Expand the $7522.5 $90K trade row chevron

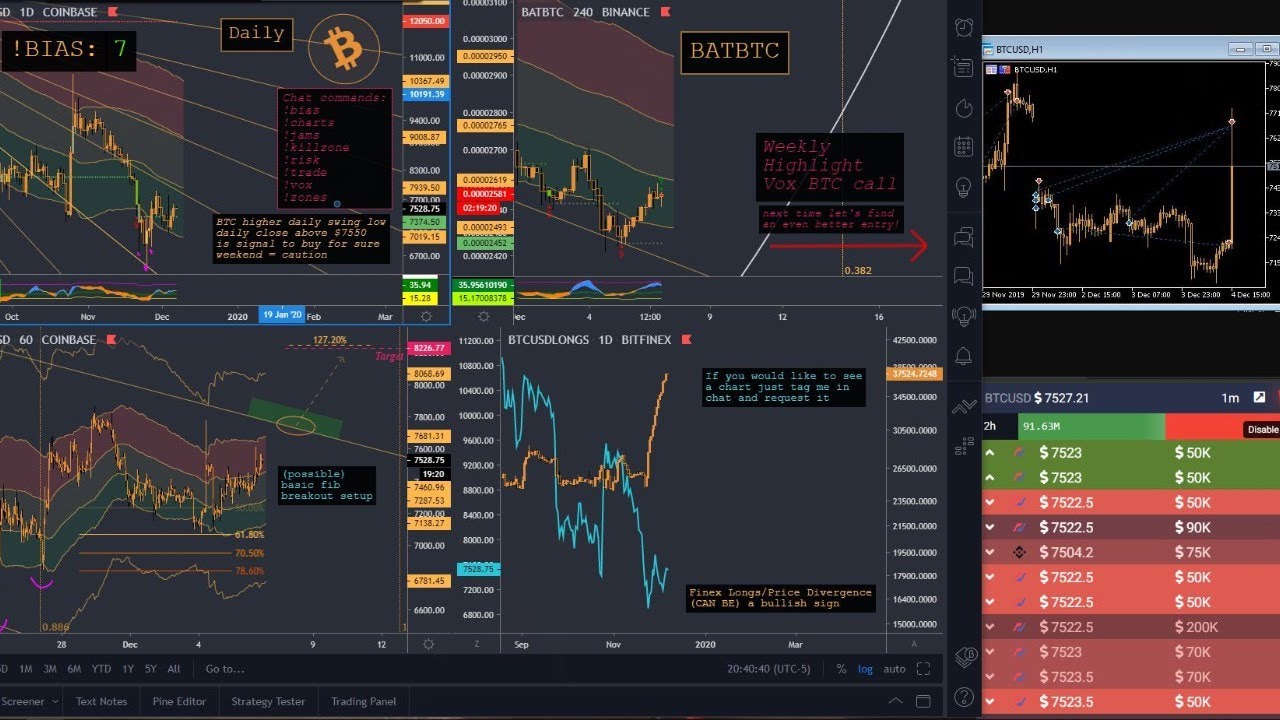[990, 527]
